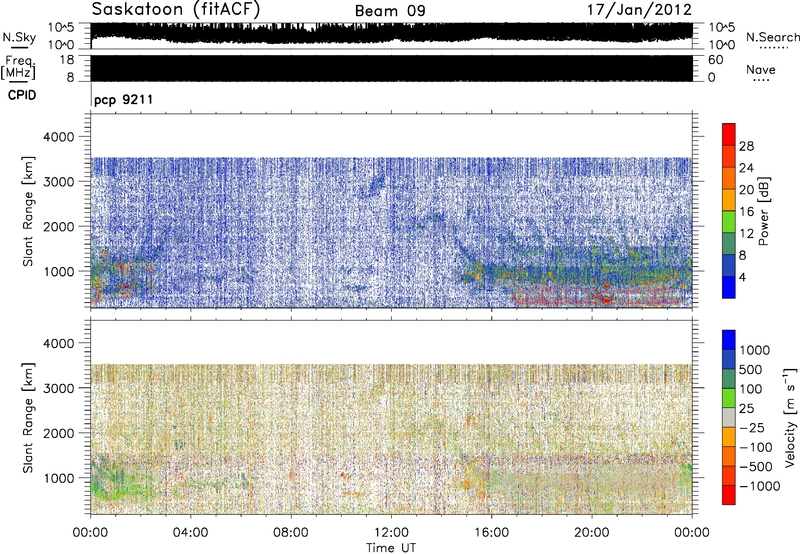Click the date '17/Jan/2012'
Screen dimensions: 800x554
click(639, 10)
